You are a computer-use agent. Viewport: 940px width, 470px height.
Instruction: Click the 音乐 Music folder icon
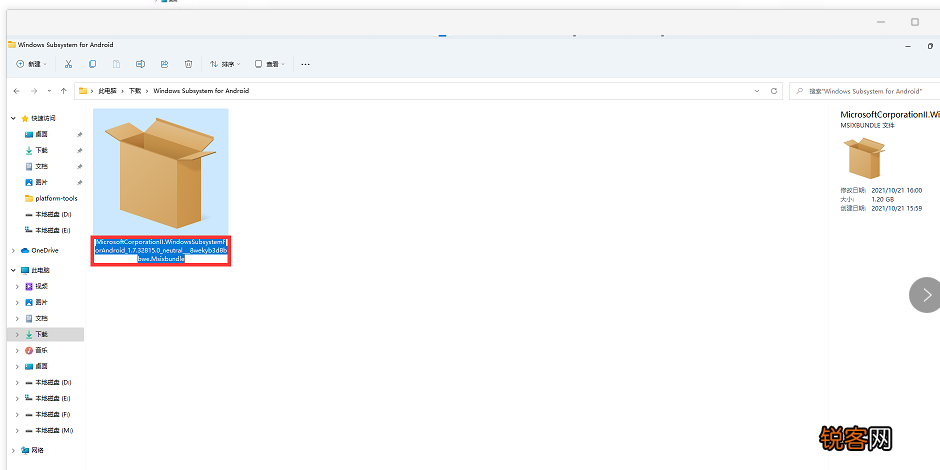click(29, 350)
